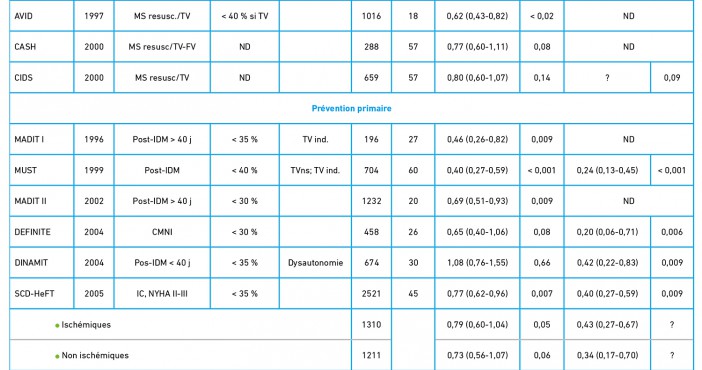Click the green bullet beside Ischémiques
The height and width of the screenshot is (370, 702).
[x=57, y=326]
